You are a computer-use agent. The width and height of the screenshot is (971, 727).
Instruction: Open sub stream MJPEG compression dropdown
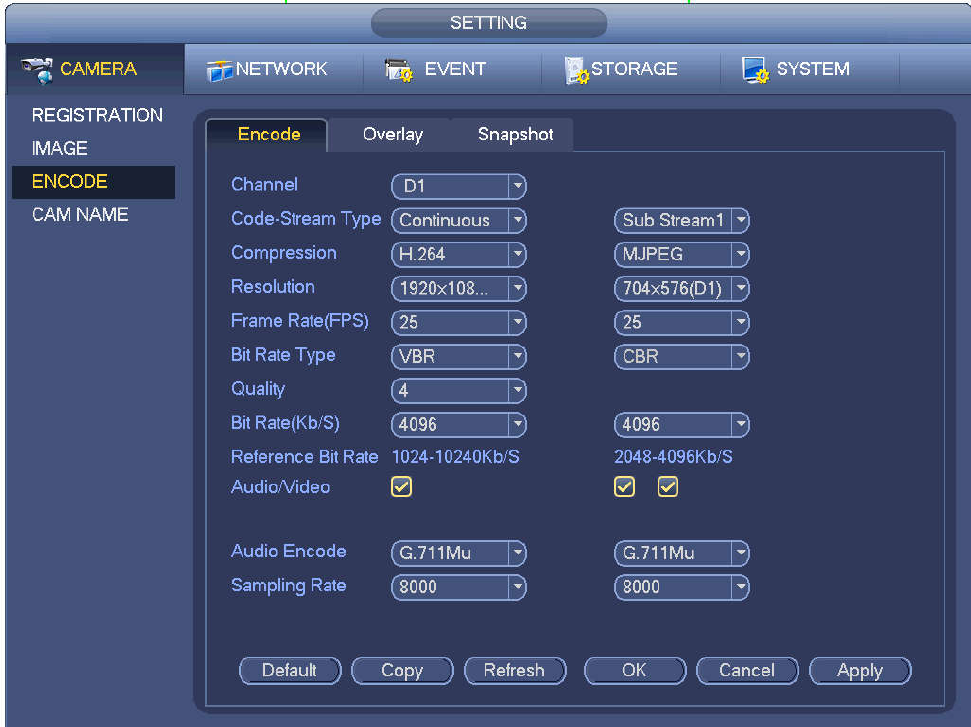[682, 255]
